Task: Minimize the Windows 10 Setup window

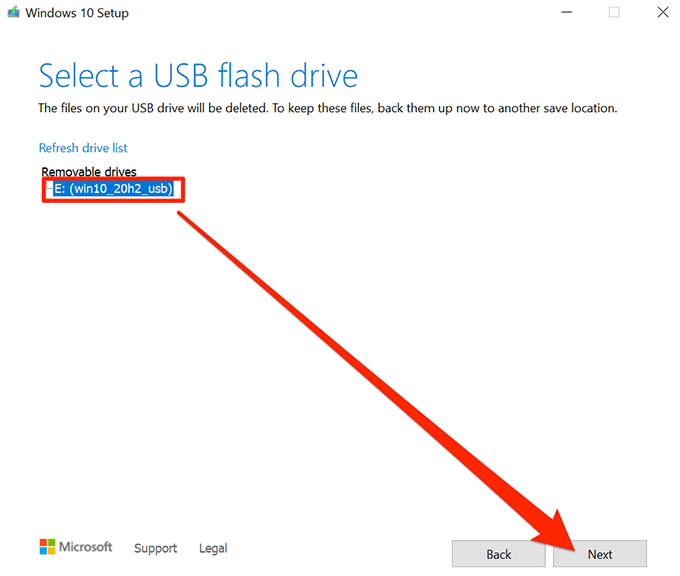Action: [x=566, y=12]
